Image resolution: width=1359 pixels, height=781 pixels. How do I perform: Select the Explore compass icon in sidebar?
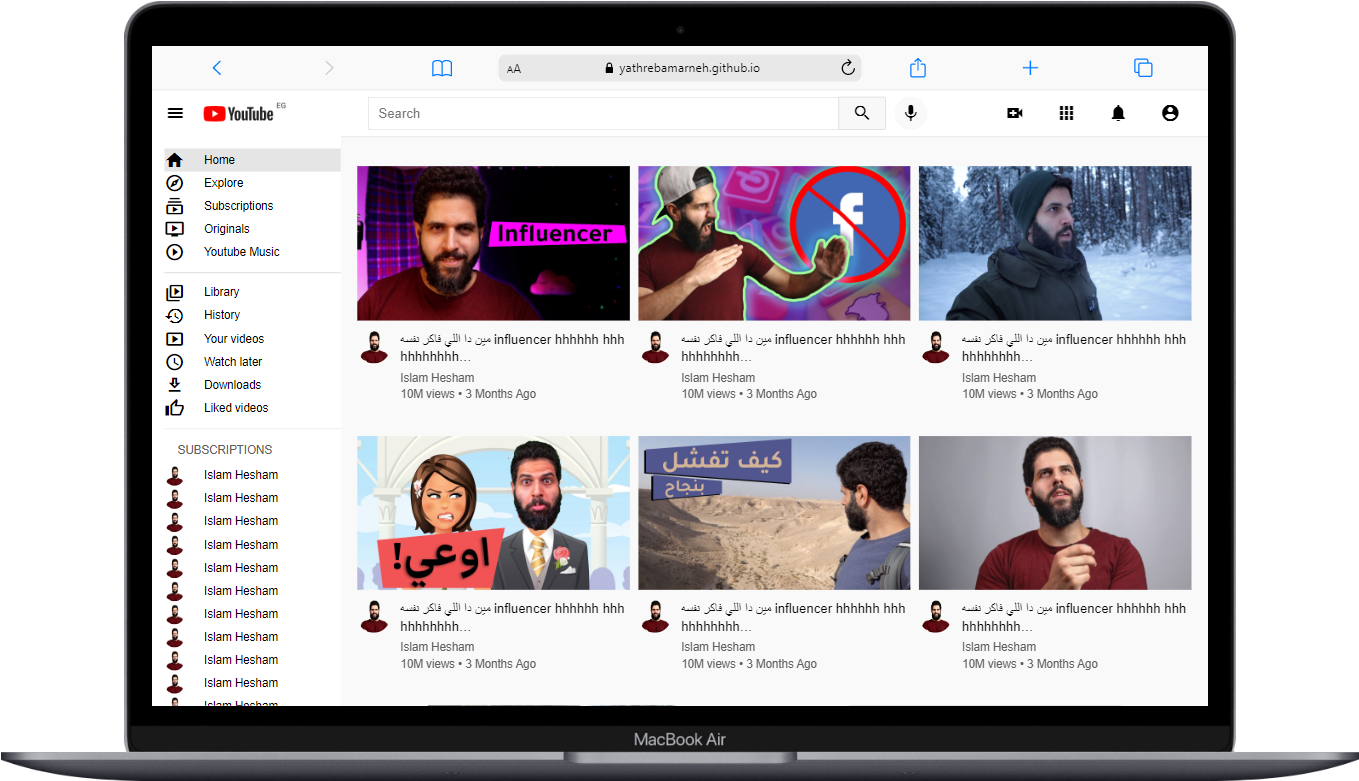point(175,182)
